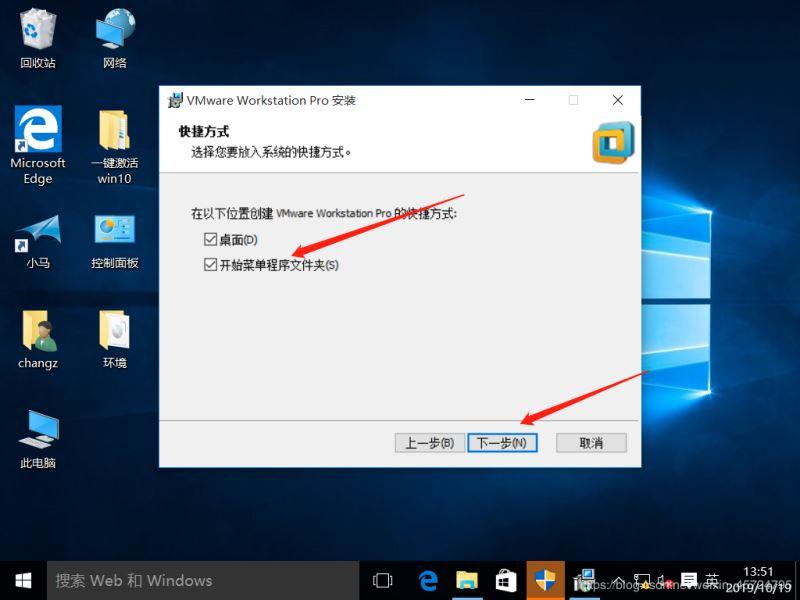Uncheck 开始菜单程序文件夹(S) option
This screenshot has width=800, height=600.
pos(210,263)
